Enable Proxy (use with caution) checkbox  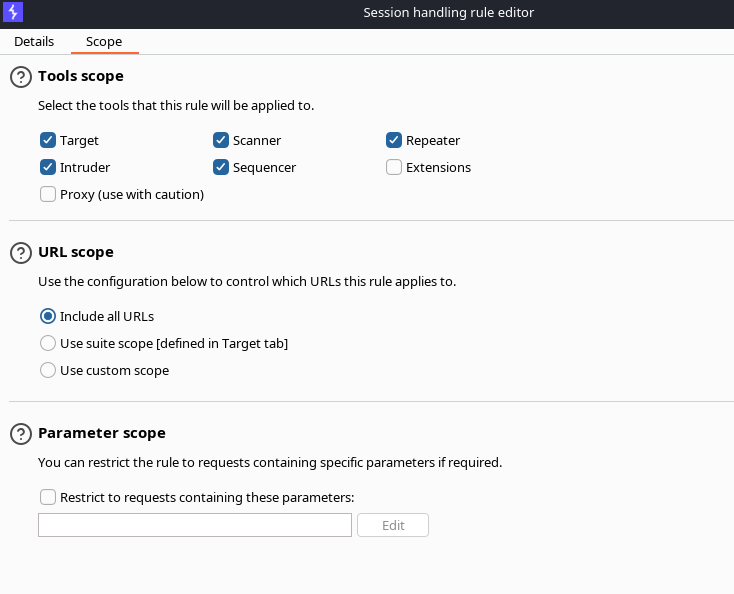click(48, 194)
